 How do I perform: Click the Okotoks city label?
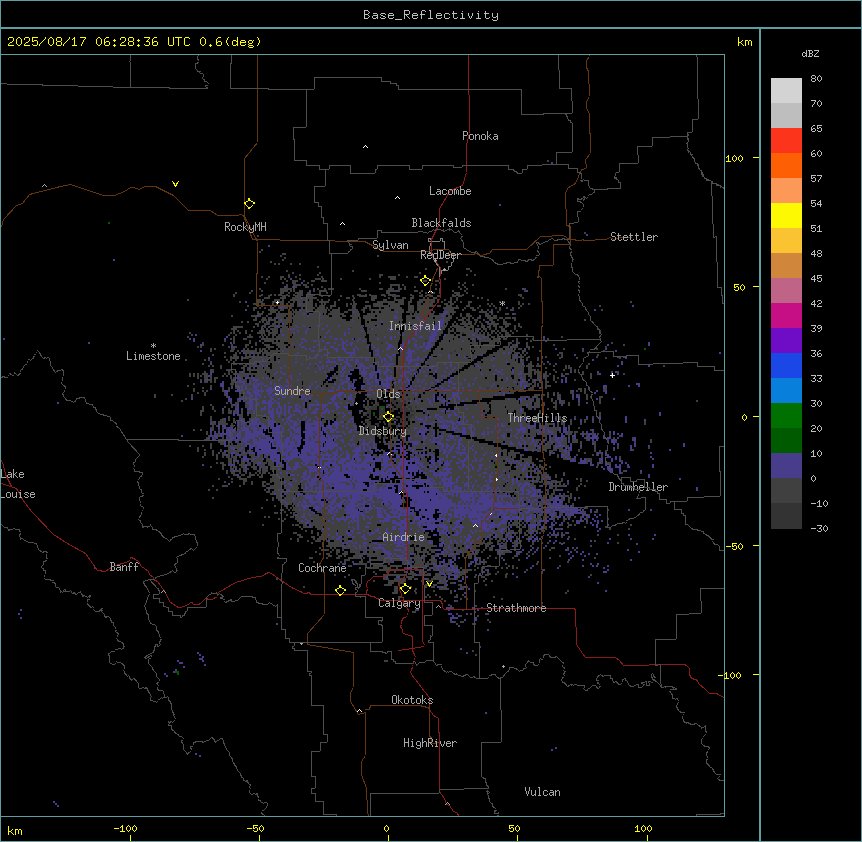click(412, 700)
